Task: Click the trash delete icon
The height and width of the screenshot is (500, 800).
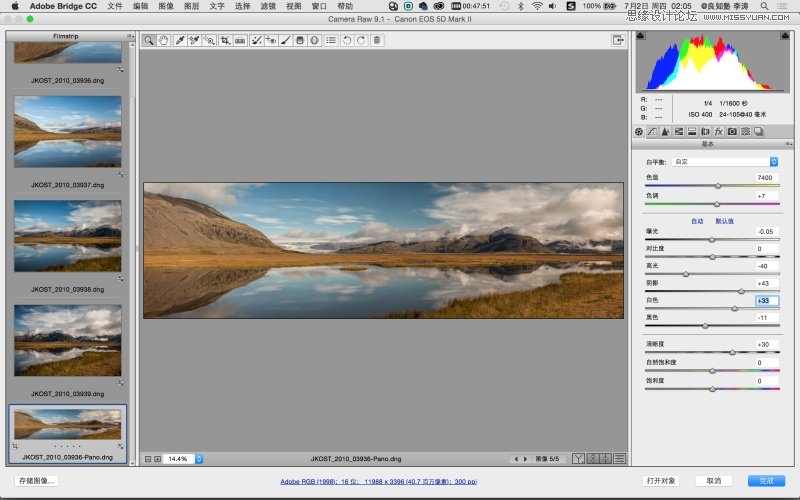Action: pyautogui.click(x=376, y=40)
